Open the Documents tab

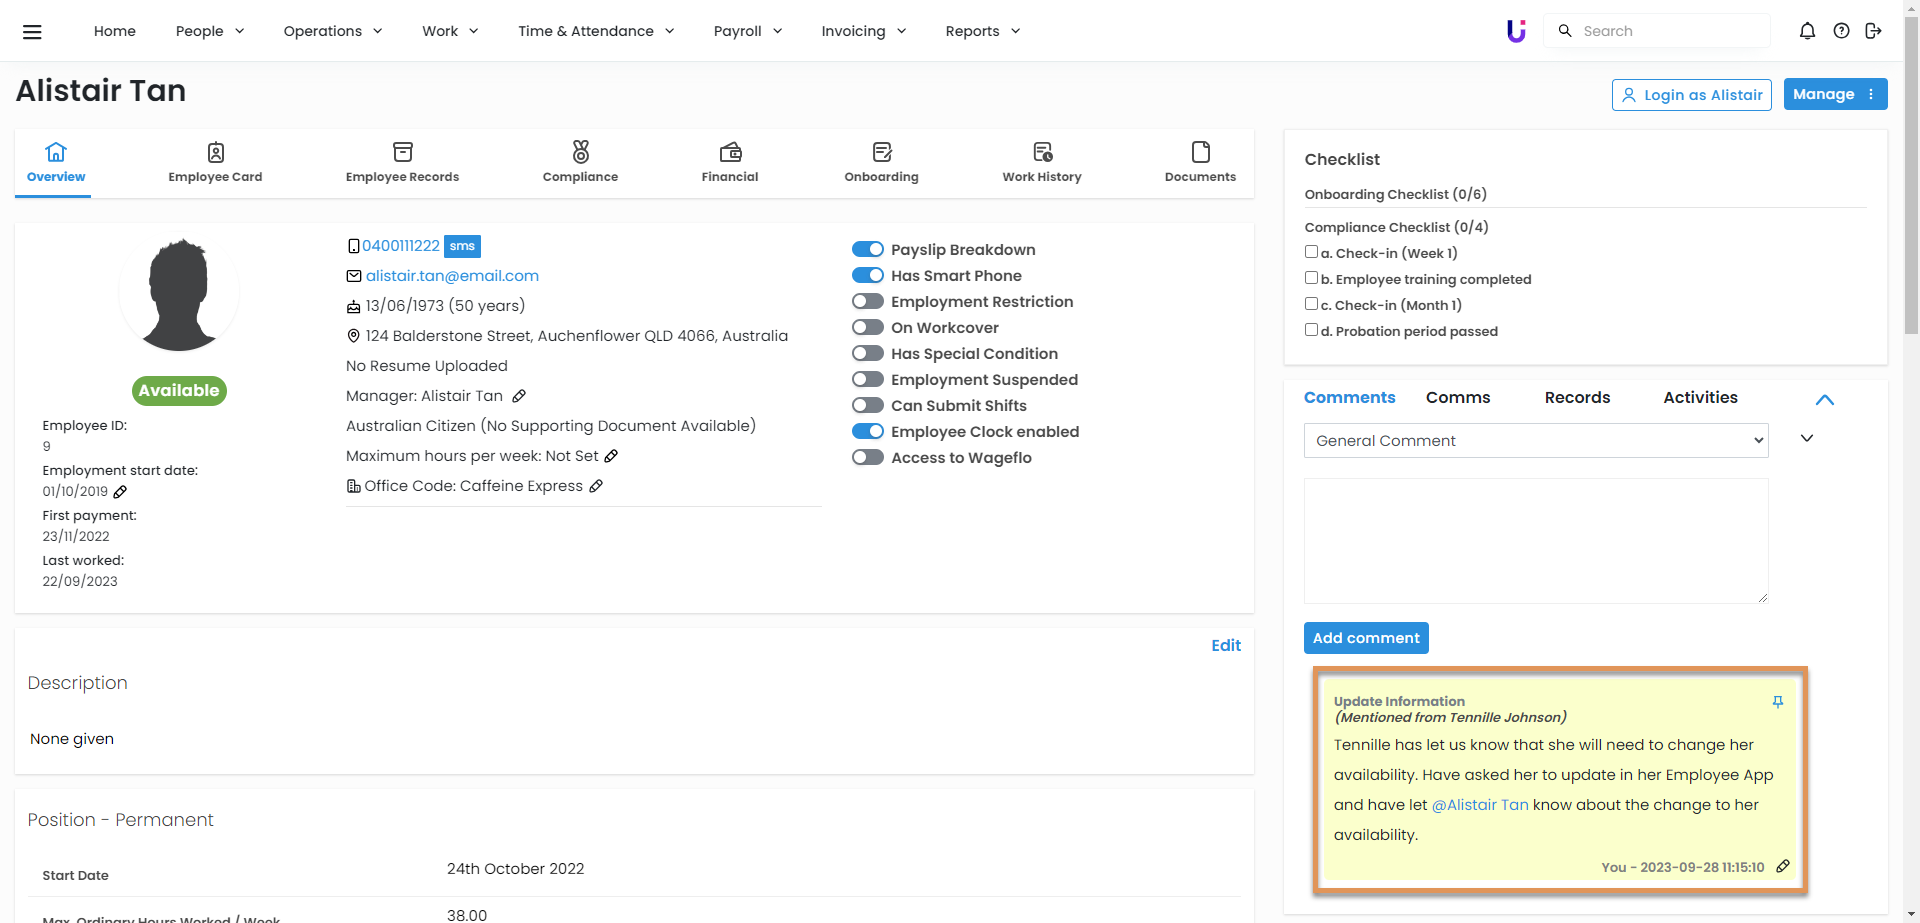[1200, 163]
